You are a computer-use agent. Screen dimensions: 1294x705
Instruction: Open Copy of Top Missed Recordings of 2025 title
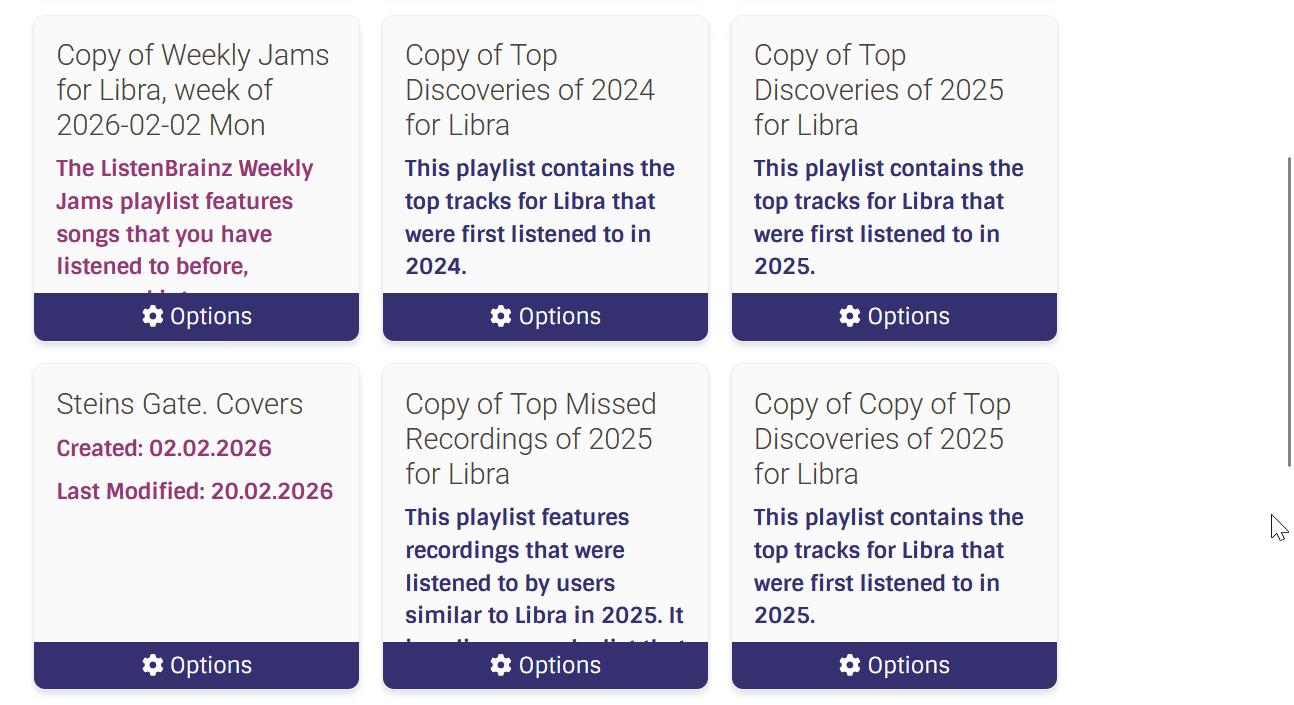530,439
